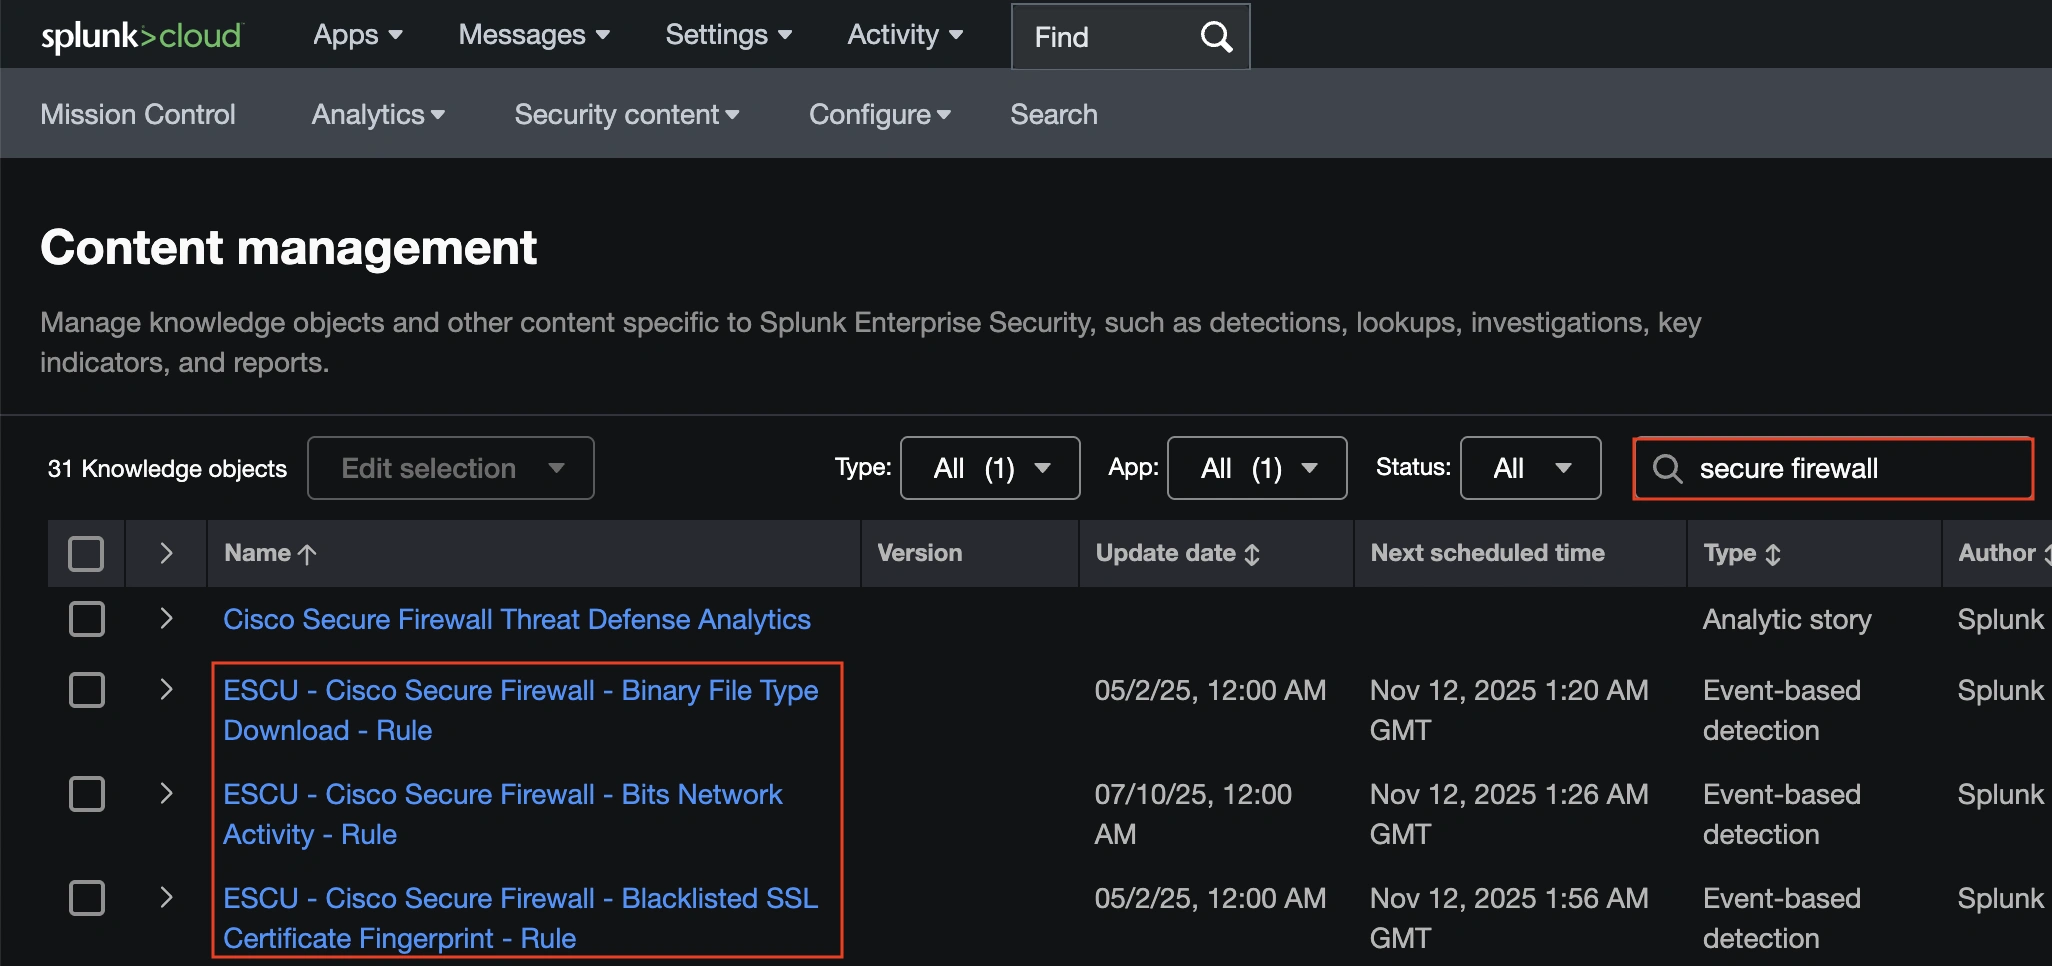Image resolution: width=2052 pixels, height=966 pixels.
Task: Click the Type column sort icon
Action: [x=1776, y=553]
